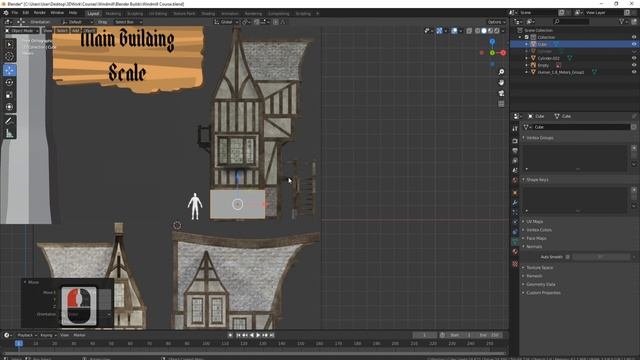Open World properties tab
Viewport: 640px width, 360px height.
(x=515, y=180)
